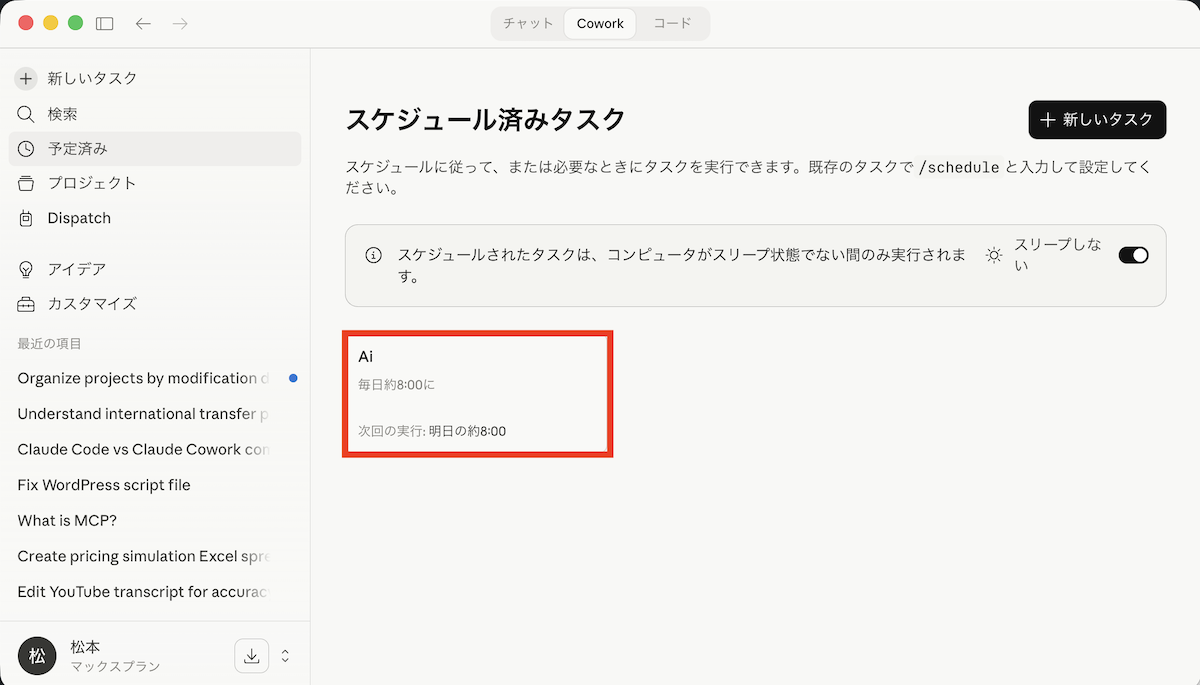
Task: Open recent item "Fix WordPress script file"
Action: [104, 485]
